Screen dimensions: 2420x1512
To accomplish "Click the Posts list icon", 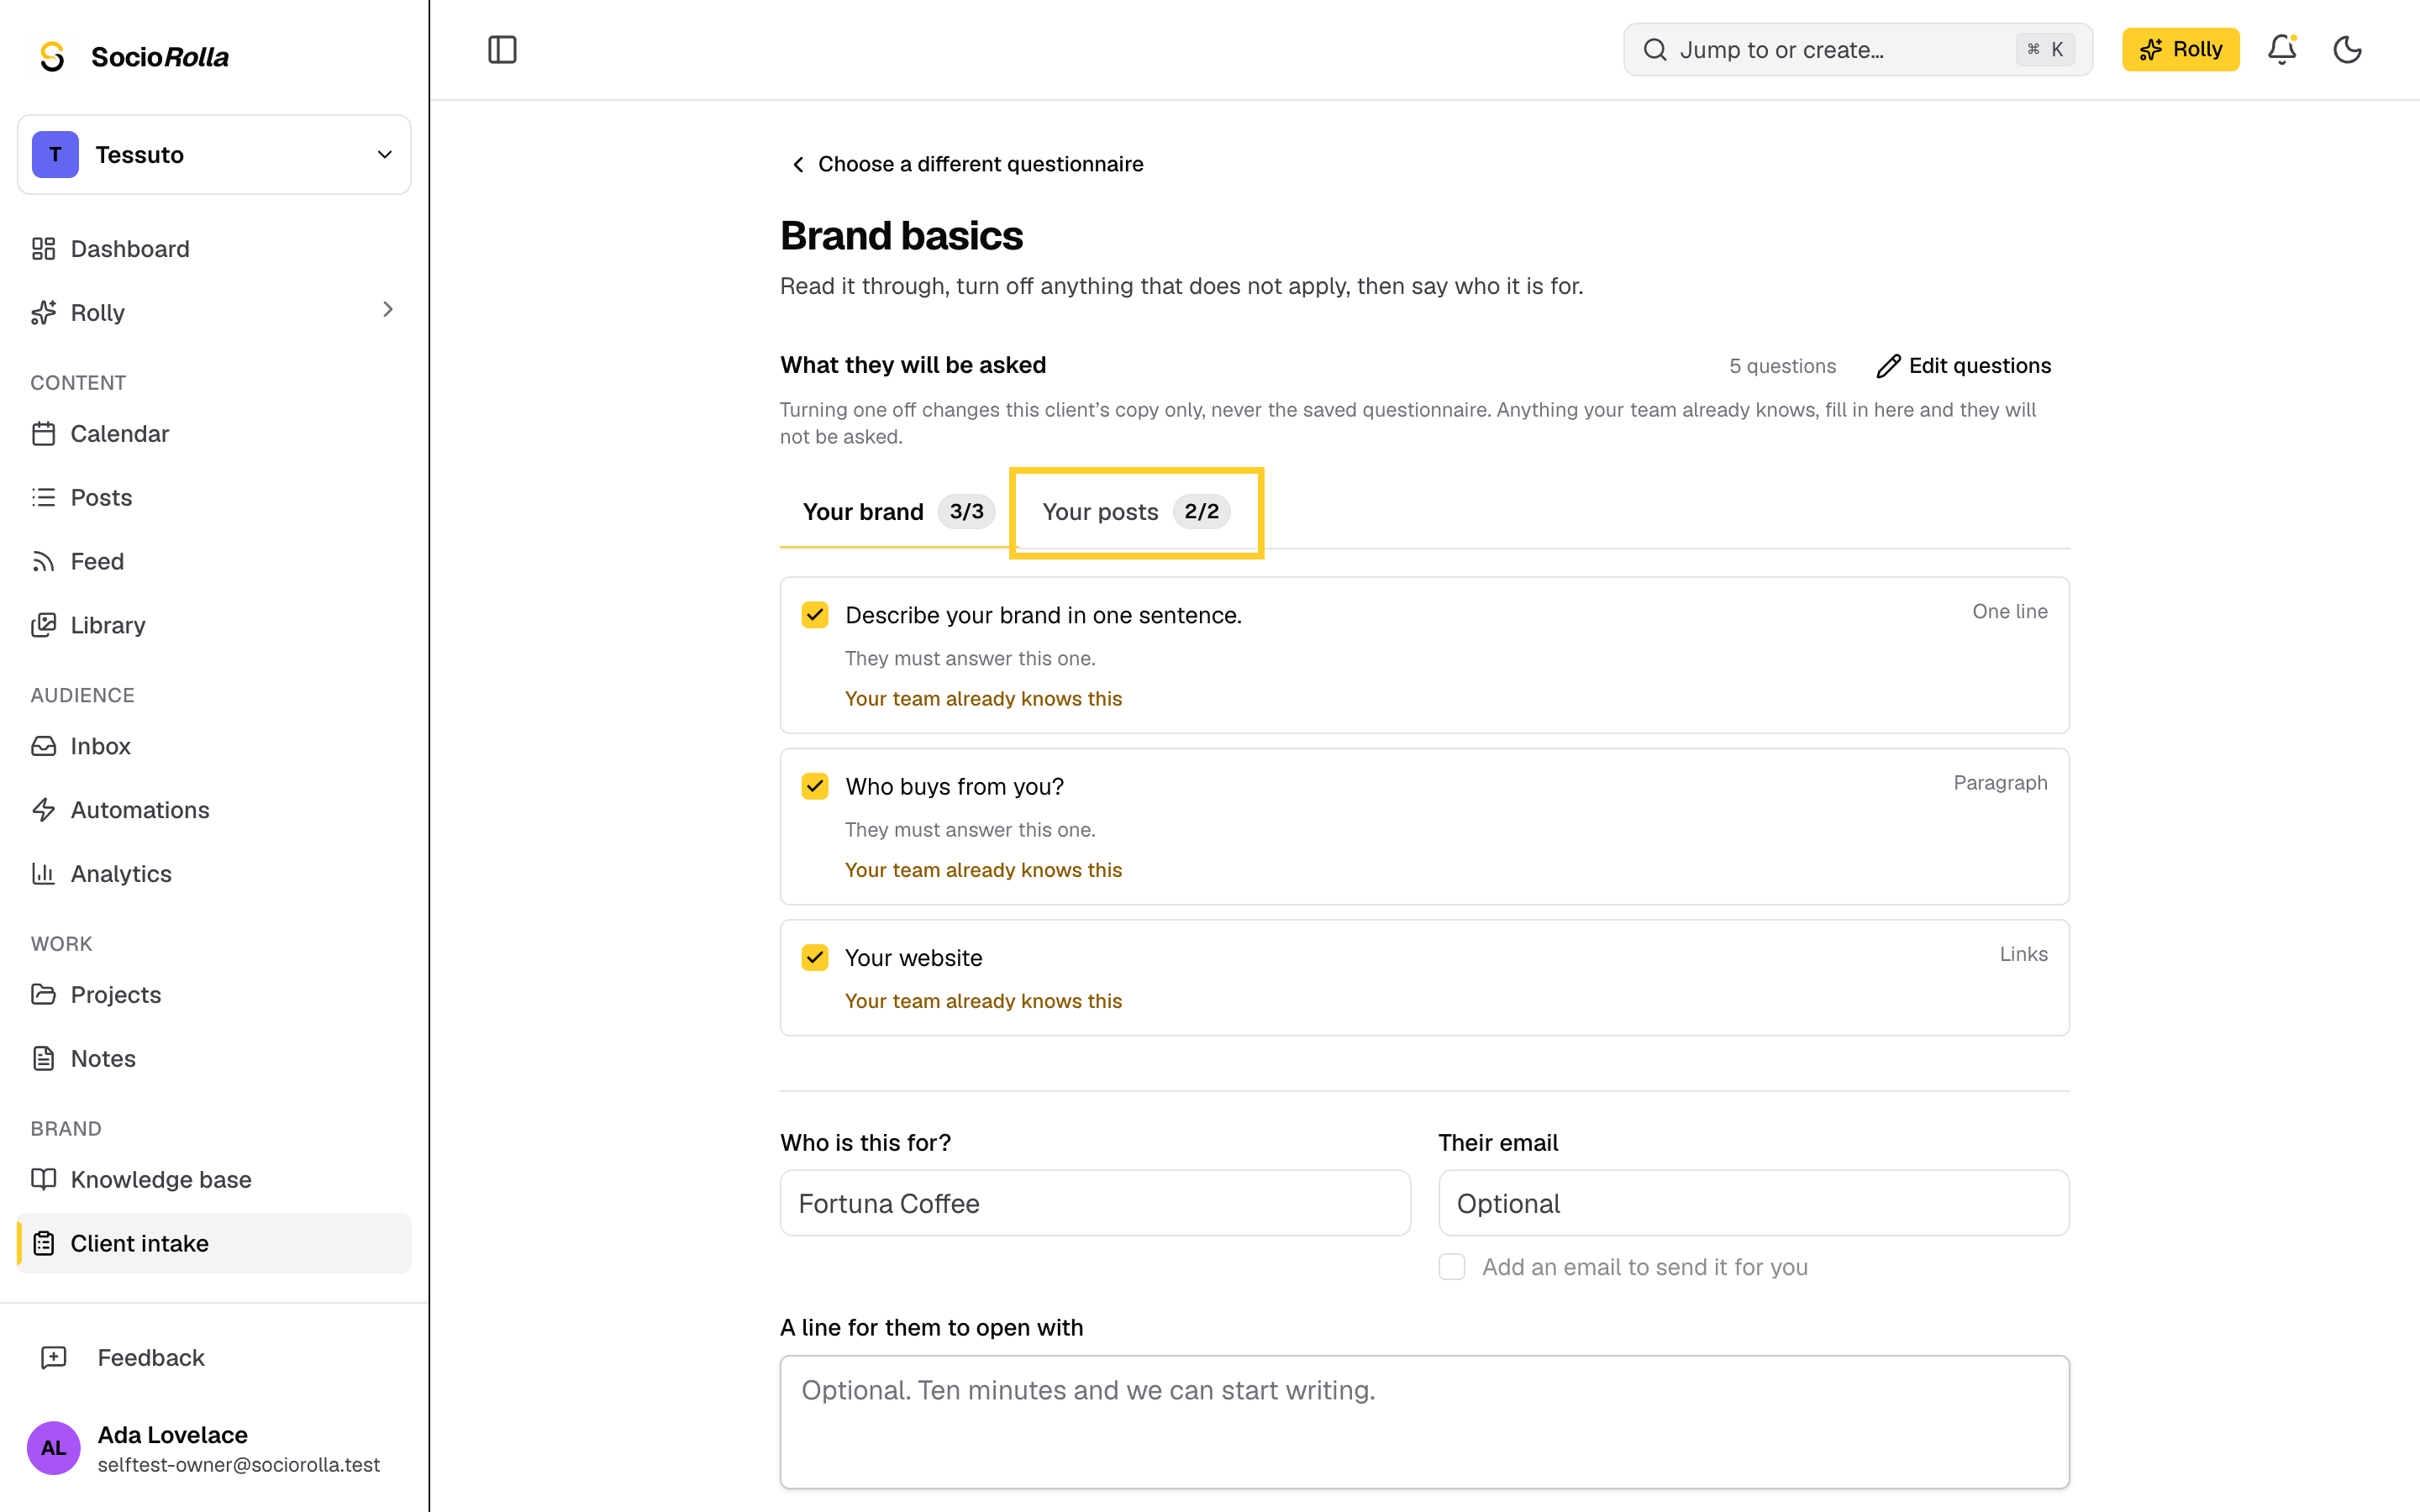I will [43, 497].
